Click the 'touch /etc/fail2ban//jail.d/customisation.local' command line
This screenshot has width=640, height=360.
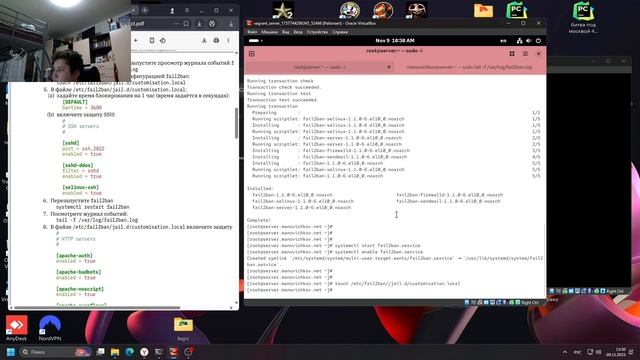coord(397,284)
